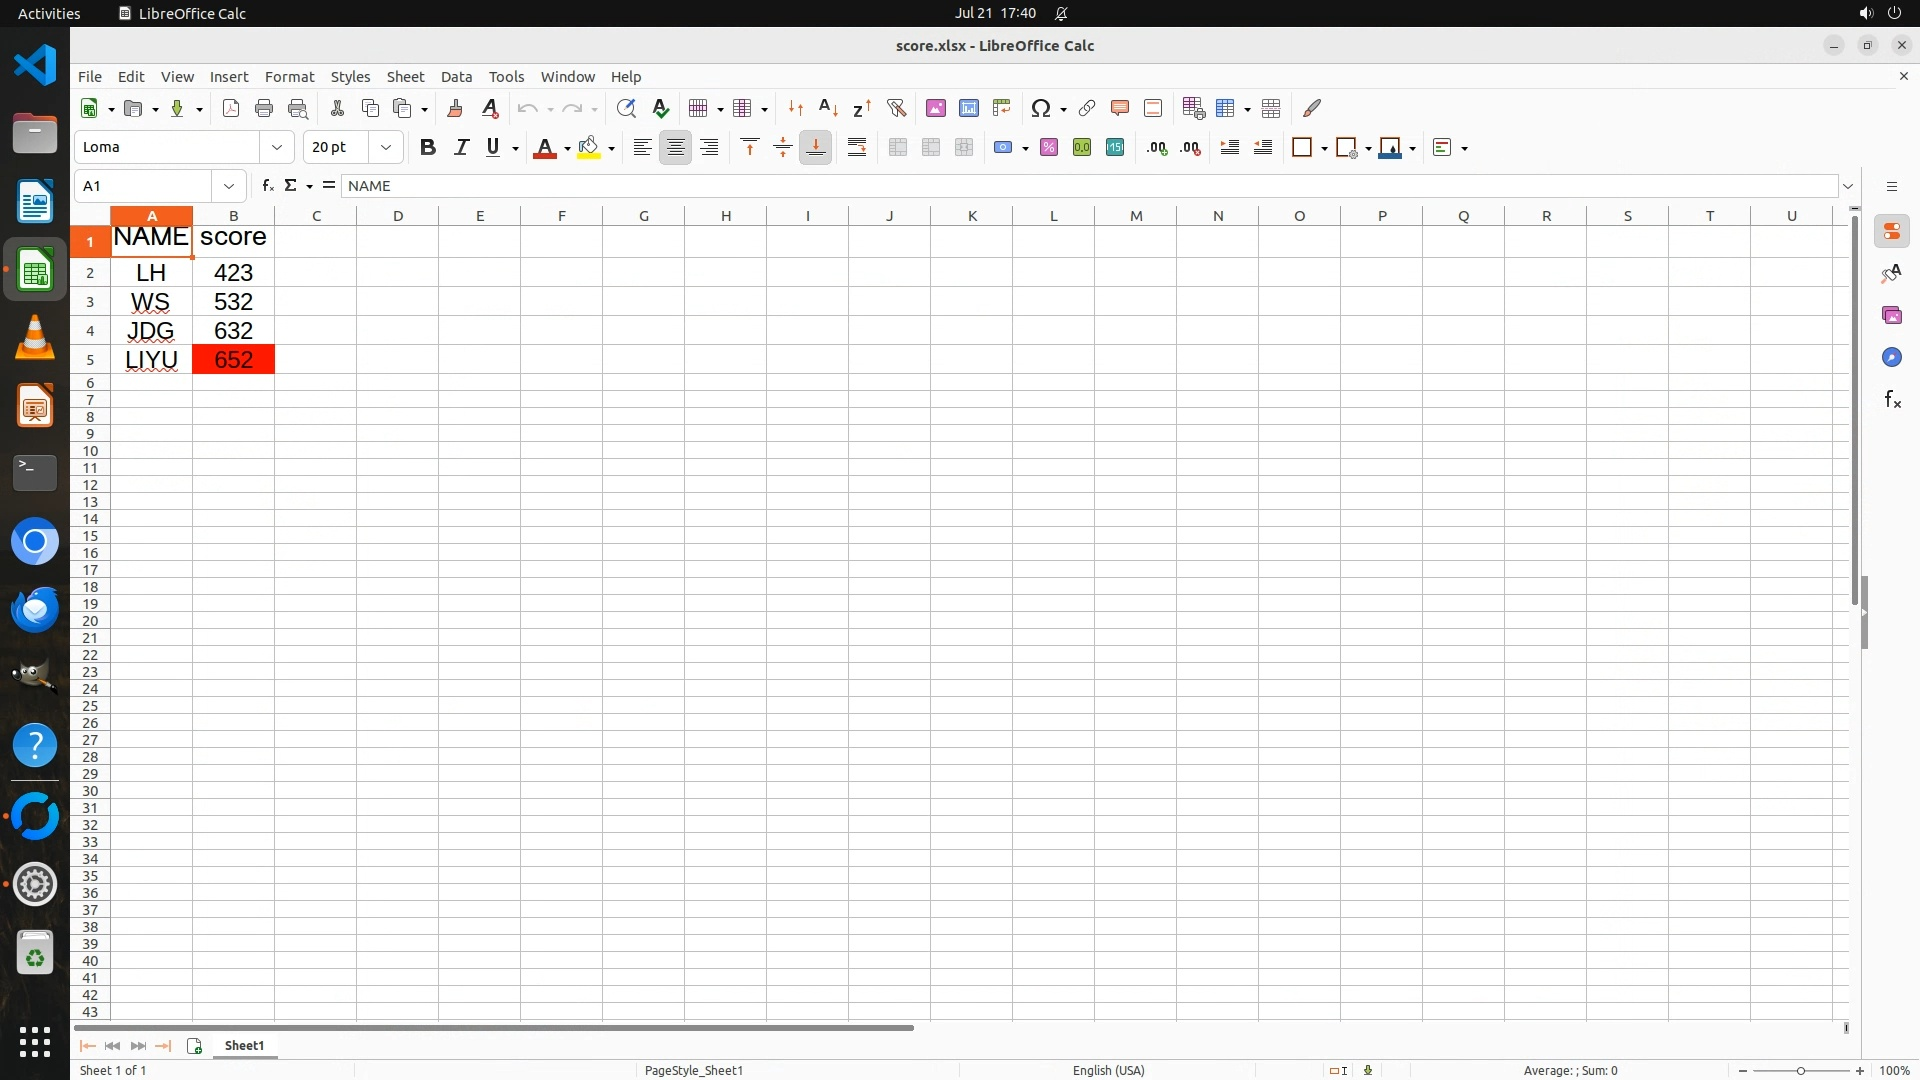Image resolution: width=1920 pixels, height=1080 pixels.
Task: Click Format as Percent icon
Action: (x=1049, y=148)
